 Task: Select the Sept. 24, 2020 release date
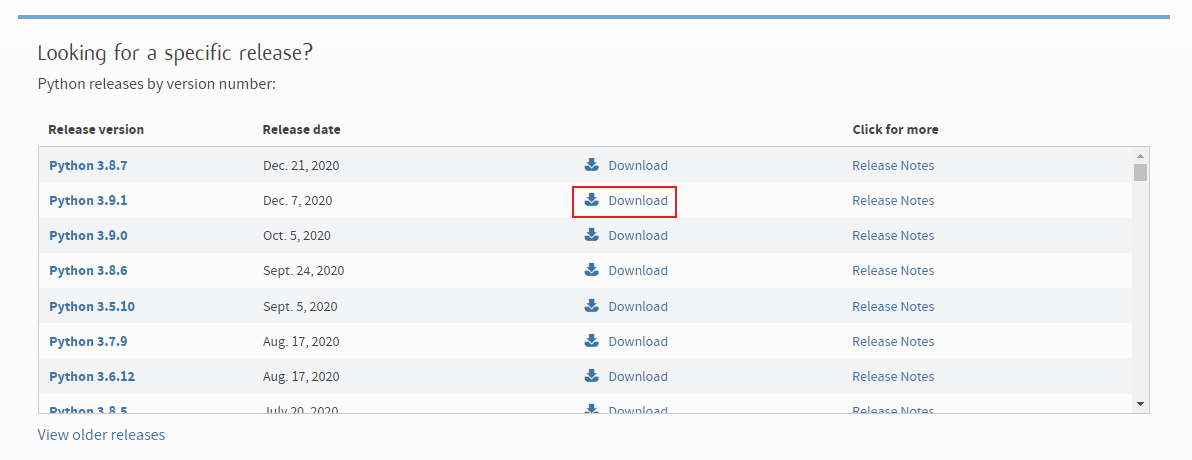[x=303, y=271]
